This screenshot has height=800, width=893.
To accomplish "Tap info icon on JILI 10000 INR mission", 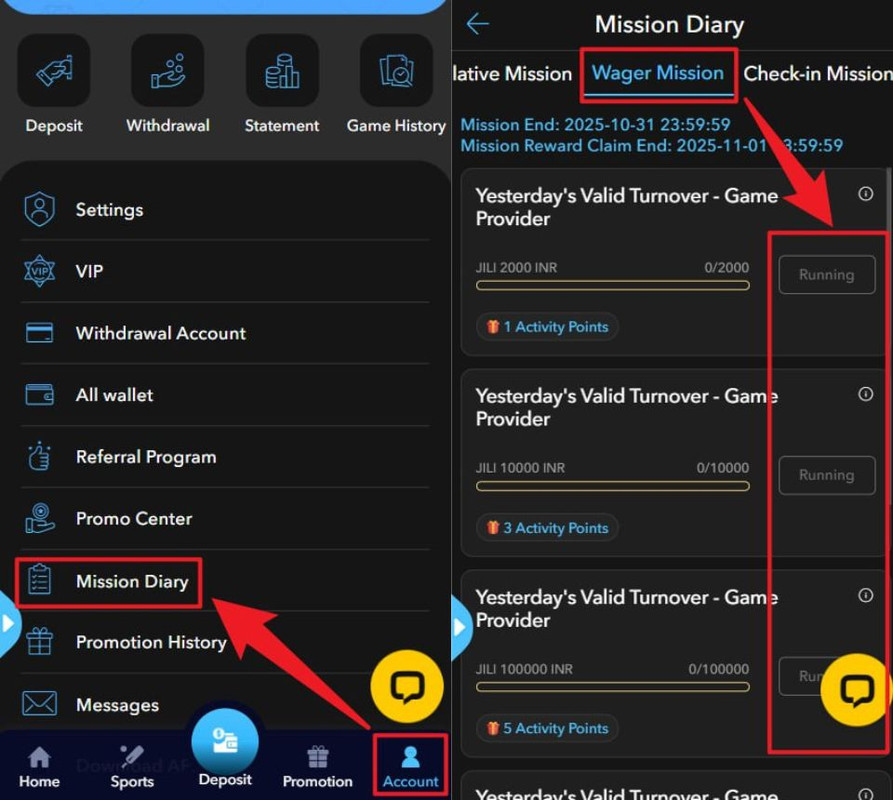I will (x=866, y=394).
